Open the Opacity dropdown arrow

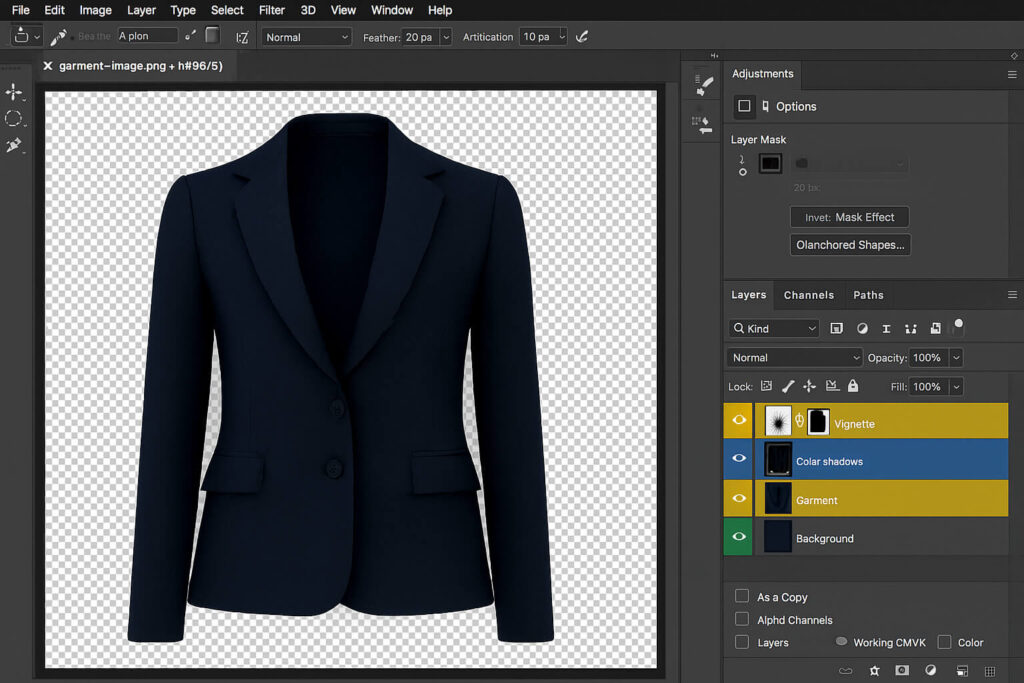click(x=956, y=357)
